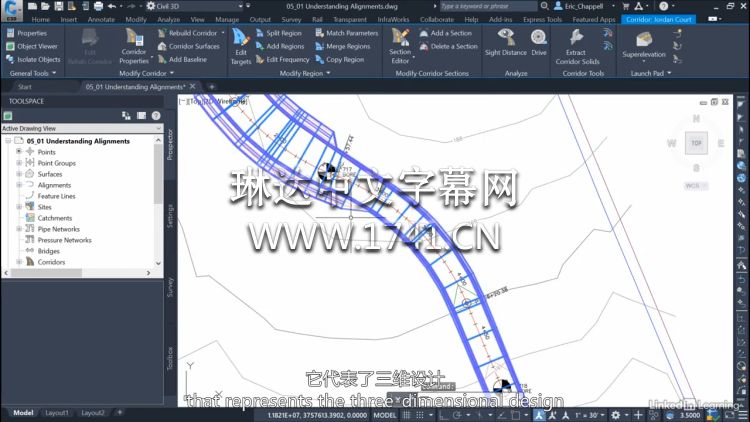Expand the Points tree node
Image resolution: width=750 pixels, height=422 pixels.
(19, 152)
